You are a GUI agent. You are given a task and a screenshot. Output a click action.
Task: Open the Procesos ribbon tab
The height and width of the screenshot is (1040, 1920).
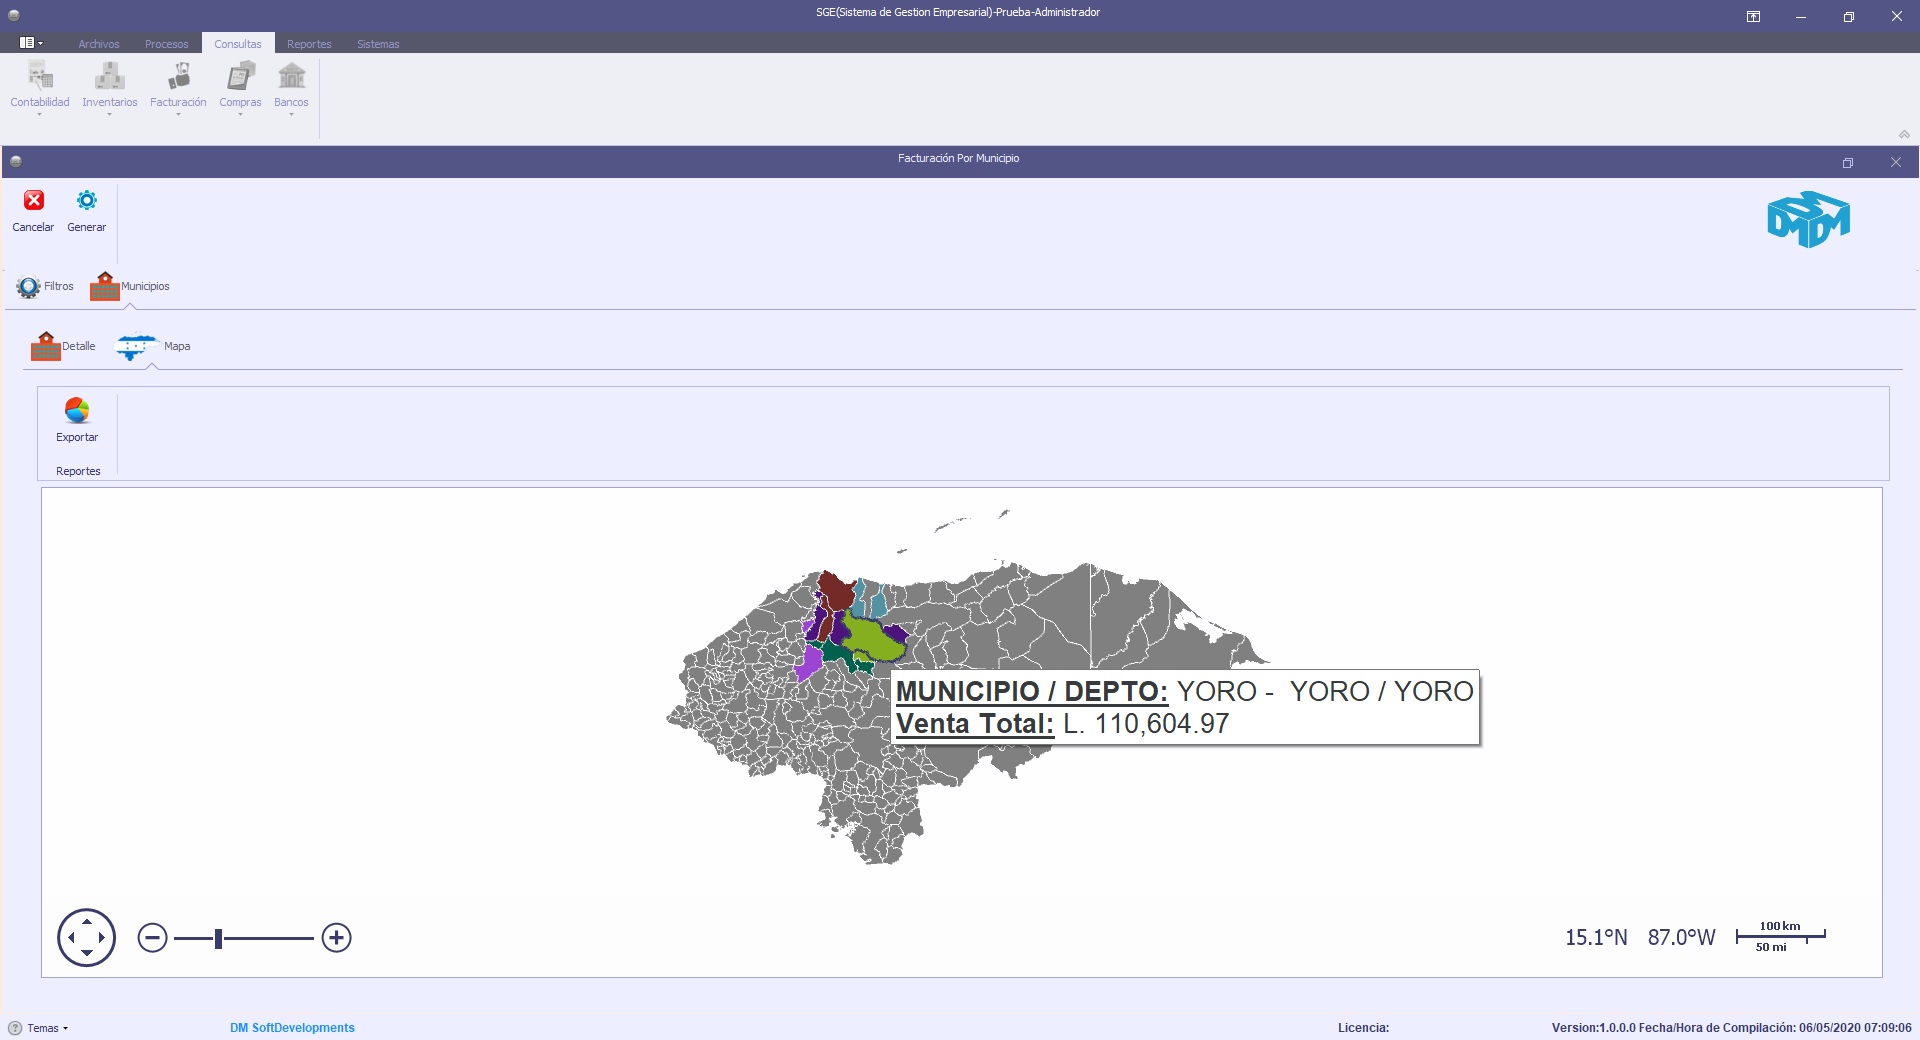point(167,44)
